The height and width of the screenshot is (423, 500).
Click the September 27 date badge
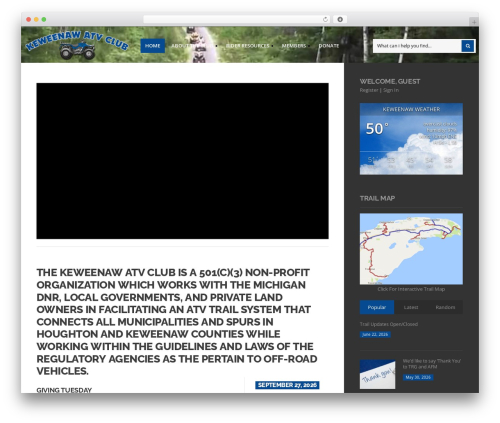coord(287,385)
